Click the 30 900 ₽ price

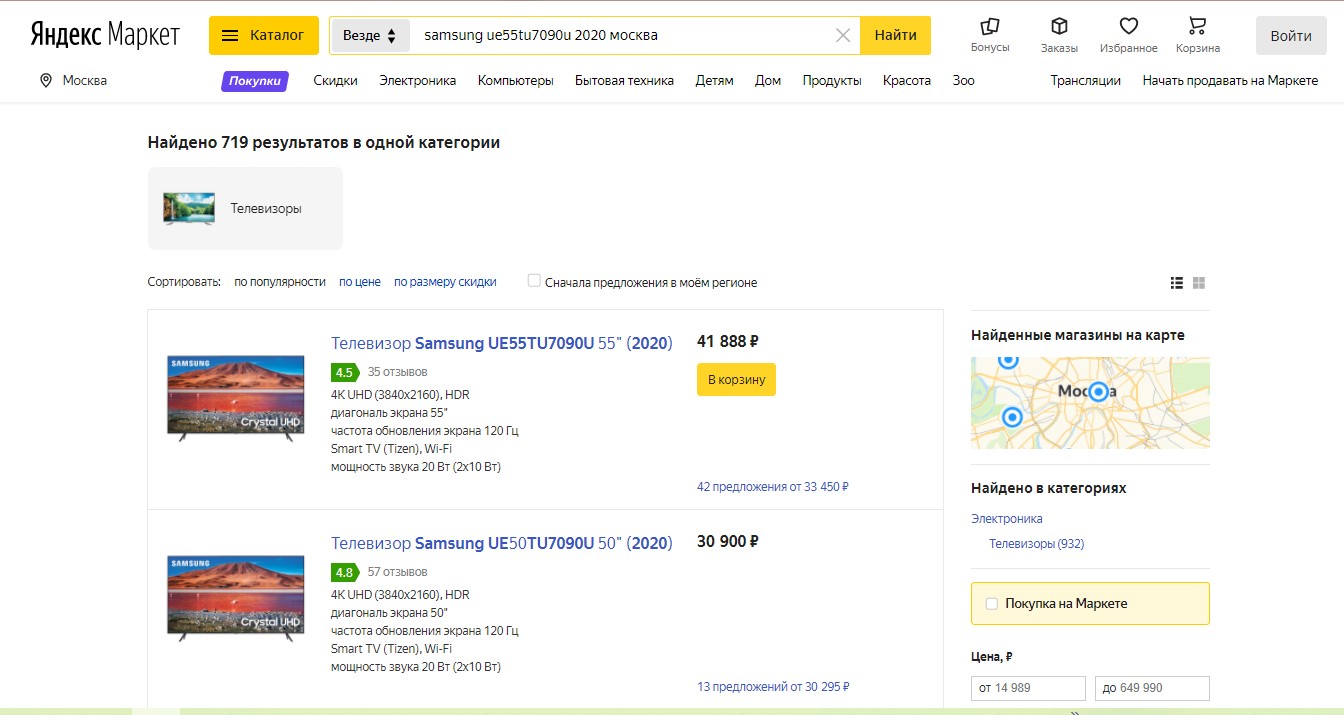pyautogui.click(x=728, y=541)
